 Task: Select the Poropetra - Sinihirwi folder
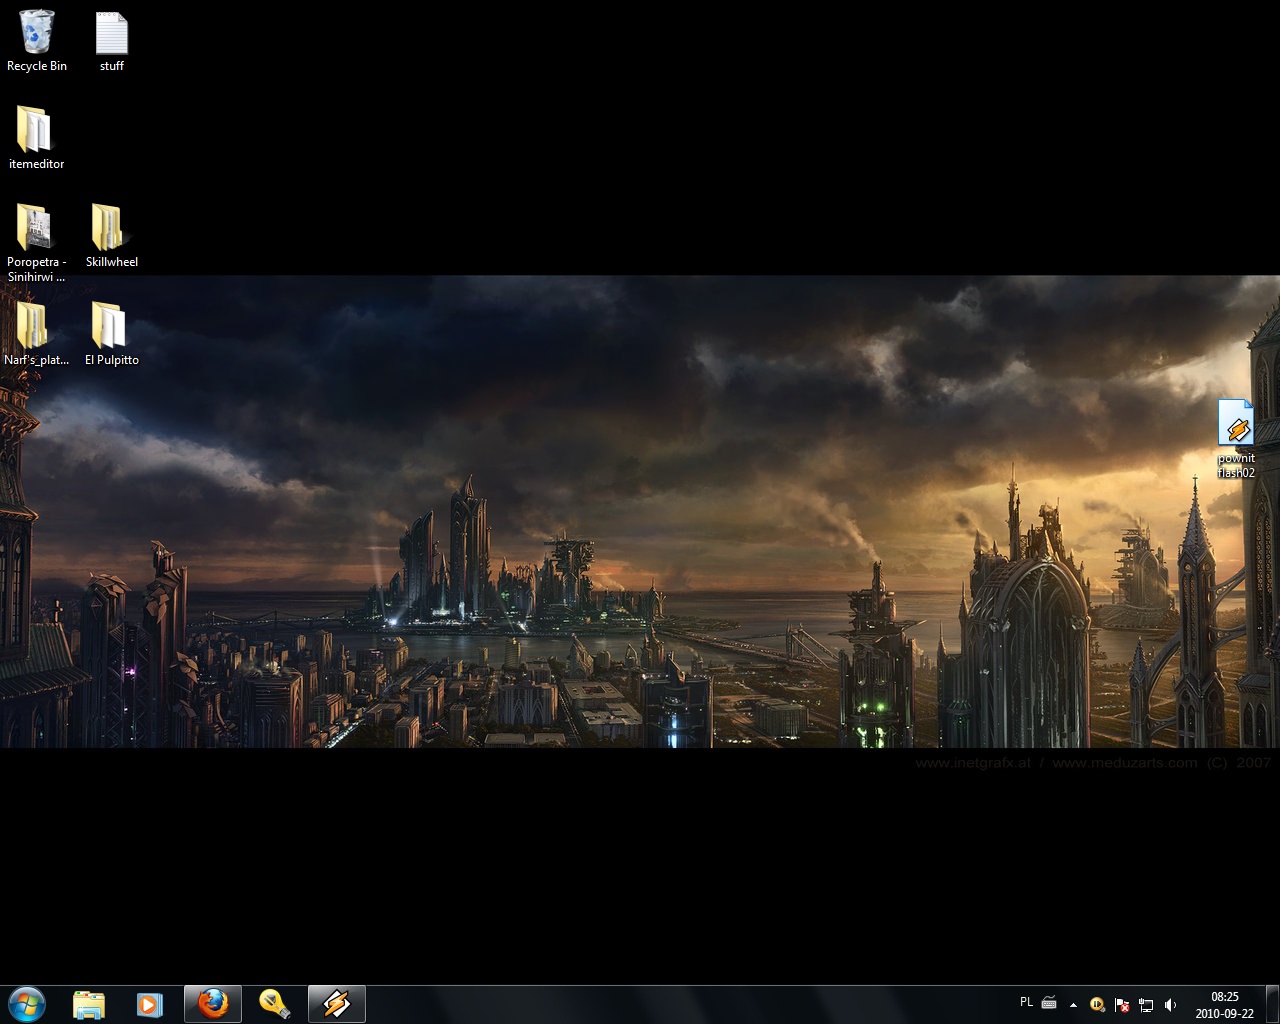(x=36, y=229)
